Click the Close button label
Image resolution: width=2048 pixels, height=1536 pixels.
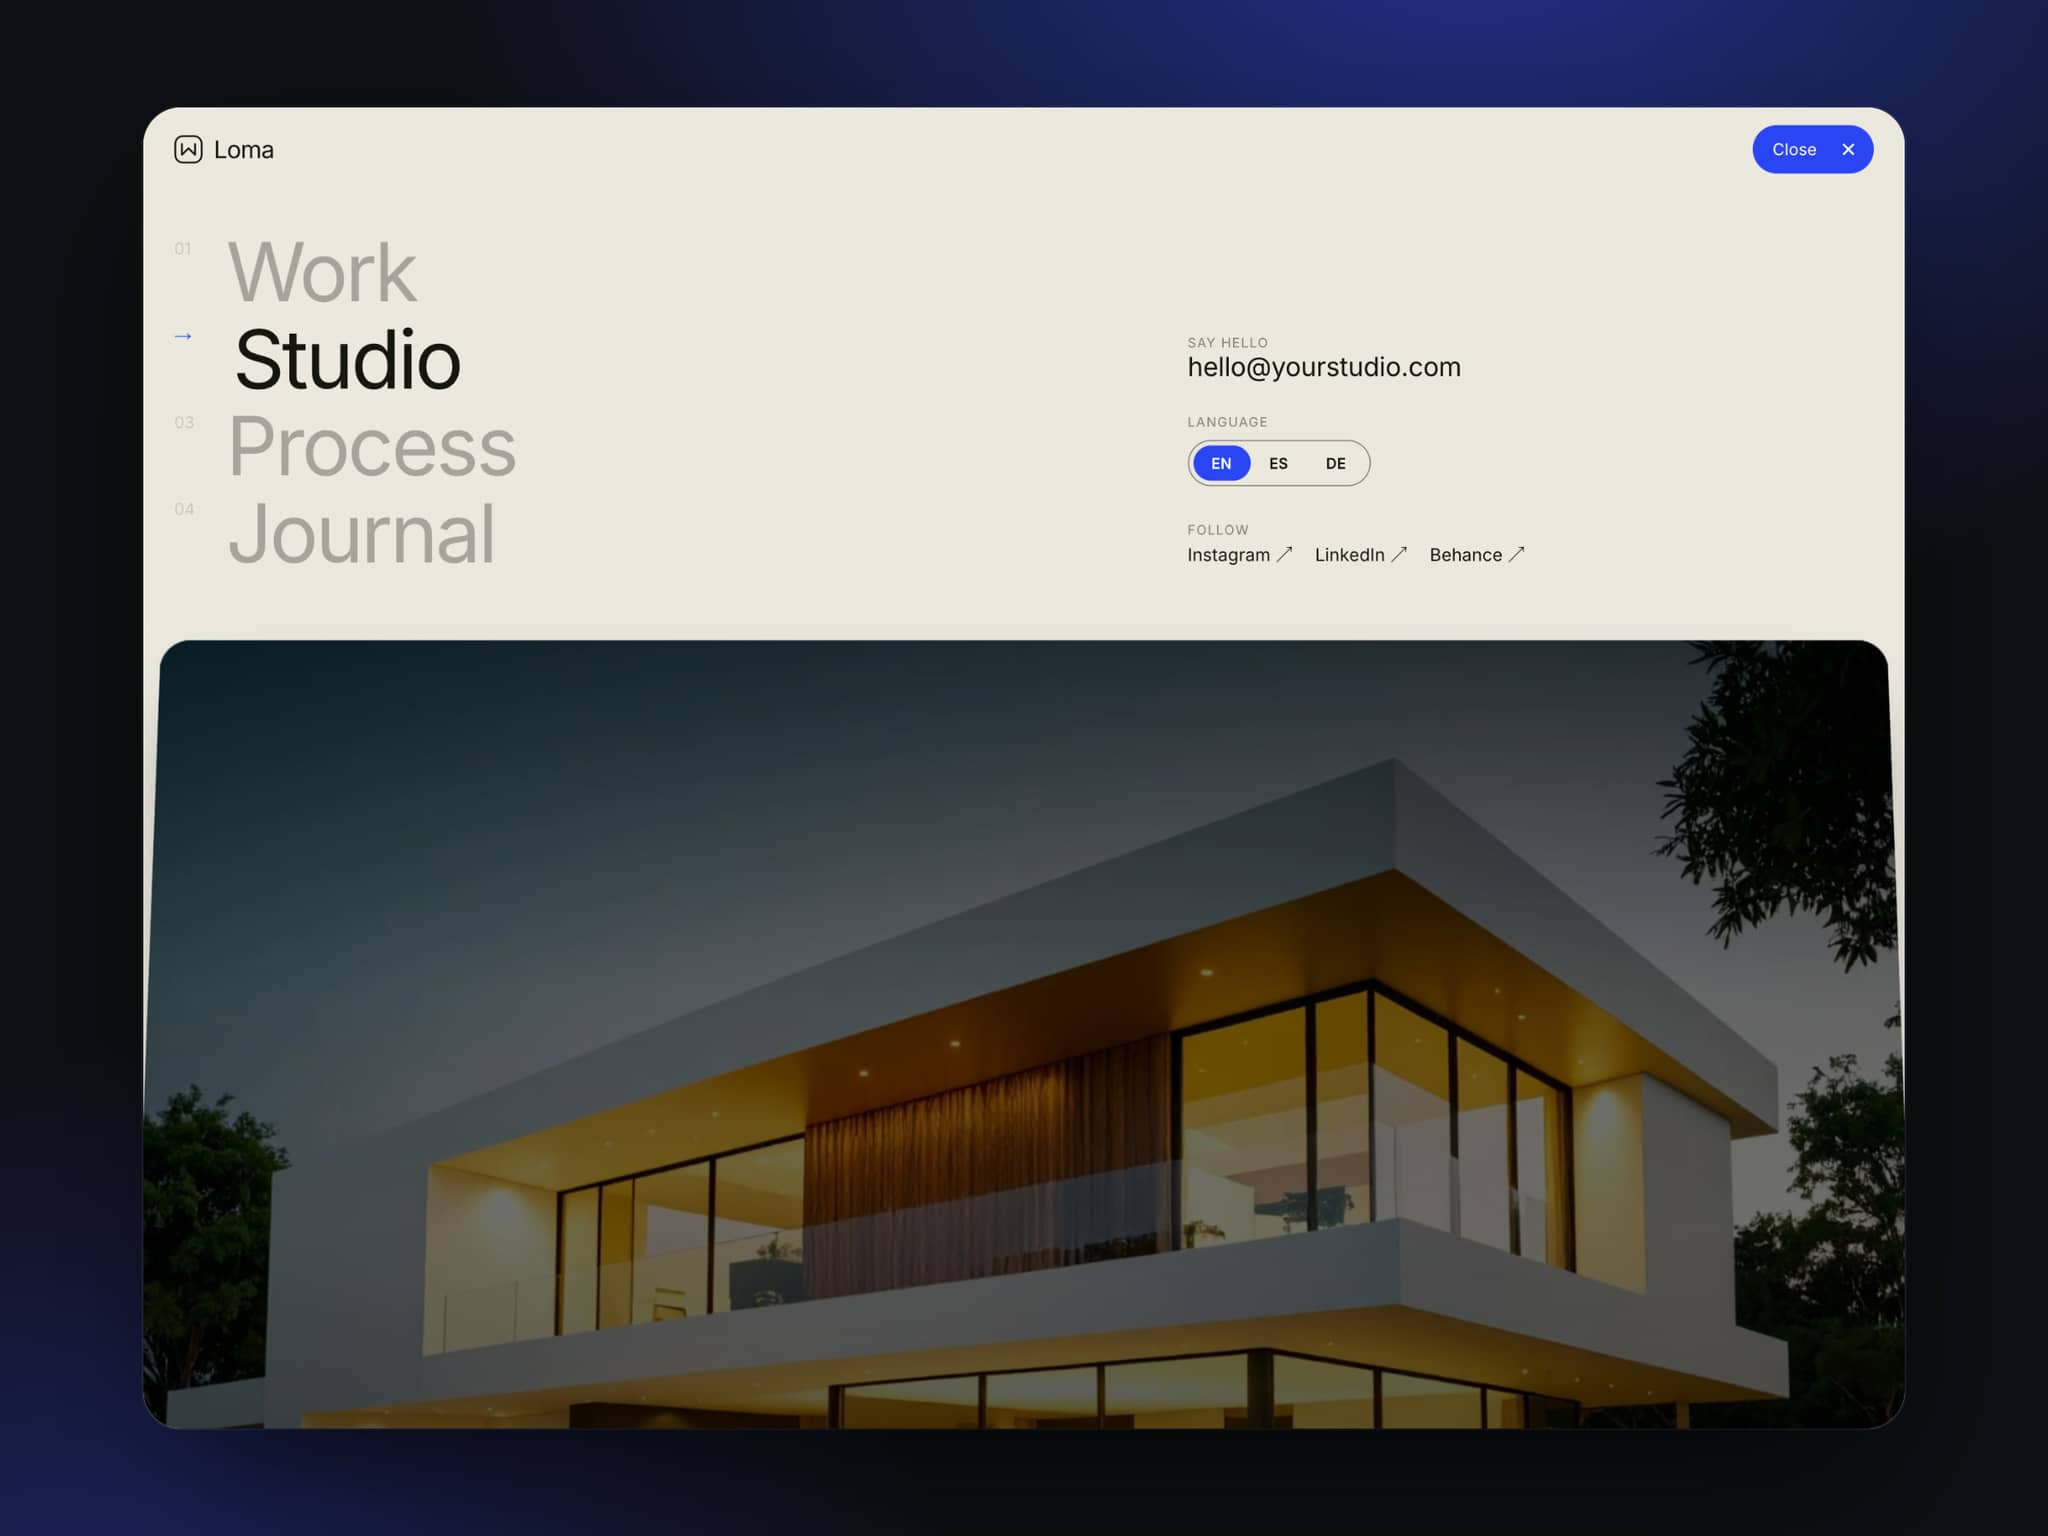1794,149
